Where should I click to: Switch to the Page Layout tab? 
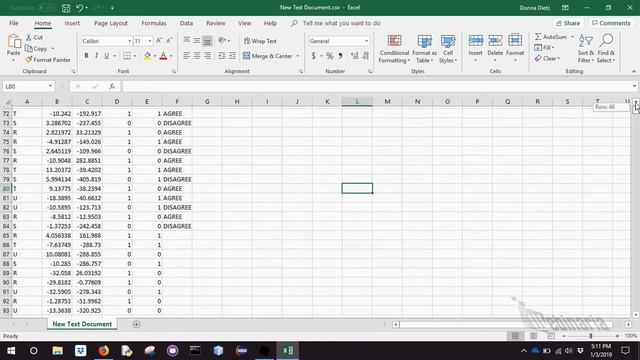111,23
